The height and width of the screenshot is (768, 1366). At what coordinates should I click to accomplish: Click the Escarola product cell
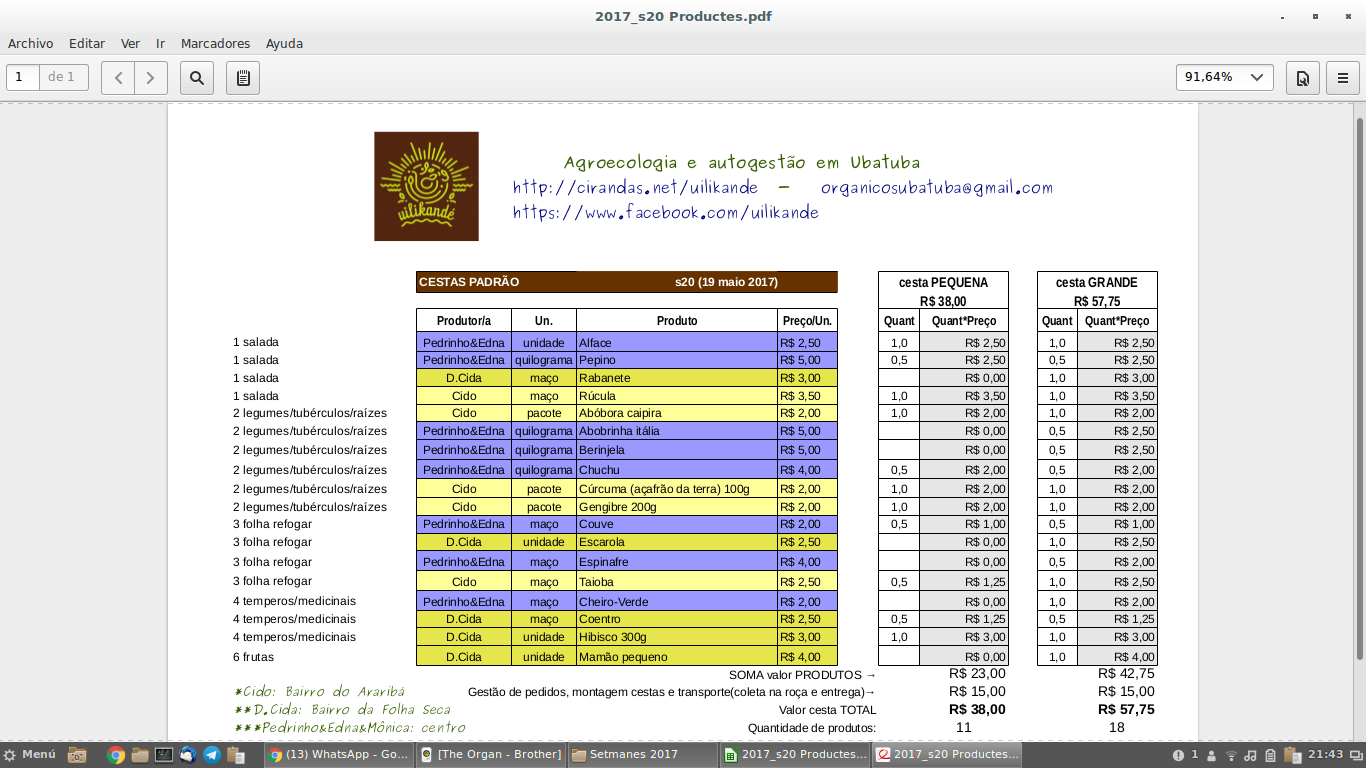(677, 542)
